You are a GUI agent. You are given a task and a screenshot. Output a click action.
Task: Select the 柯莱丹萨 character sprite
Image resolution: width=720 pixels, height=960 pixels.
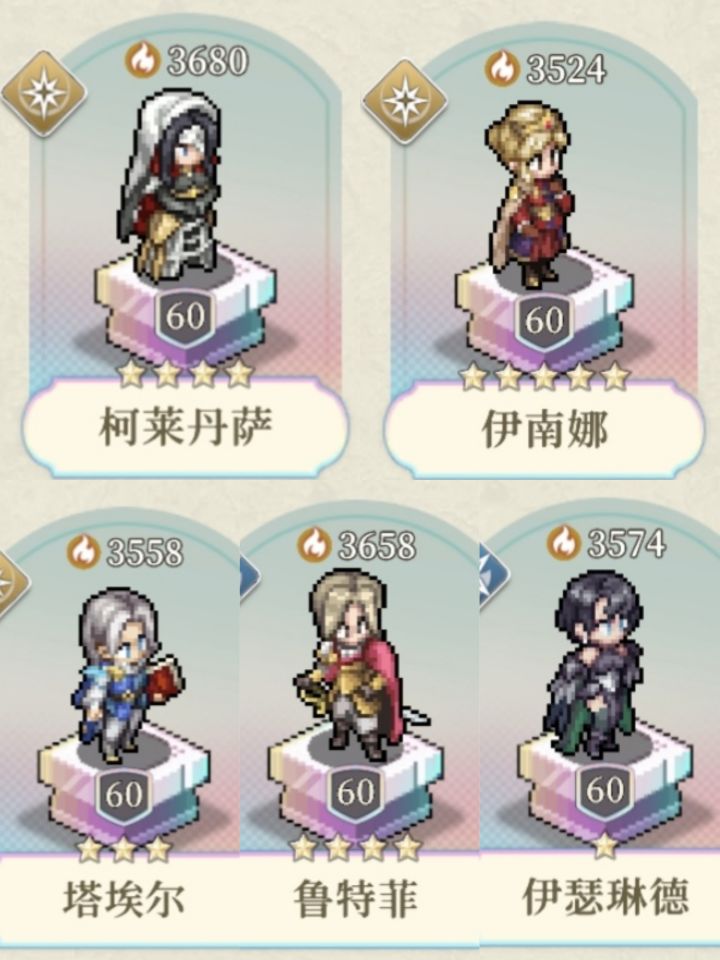(x=171, y=189)
